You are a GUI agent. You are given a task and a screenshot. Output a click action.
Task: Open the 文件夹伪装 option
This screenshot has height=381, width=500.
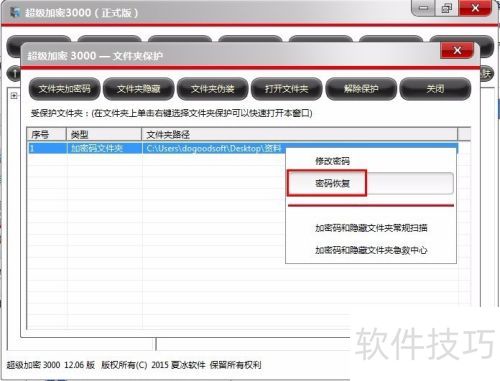tap(213, 89)
